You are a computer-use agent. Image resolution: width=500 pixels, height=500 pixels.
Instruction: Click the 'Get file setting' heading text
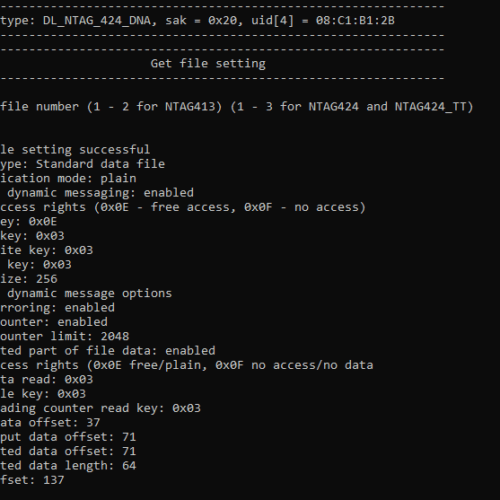[x=208, y=64]
